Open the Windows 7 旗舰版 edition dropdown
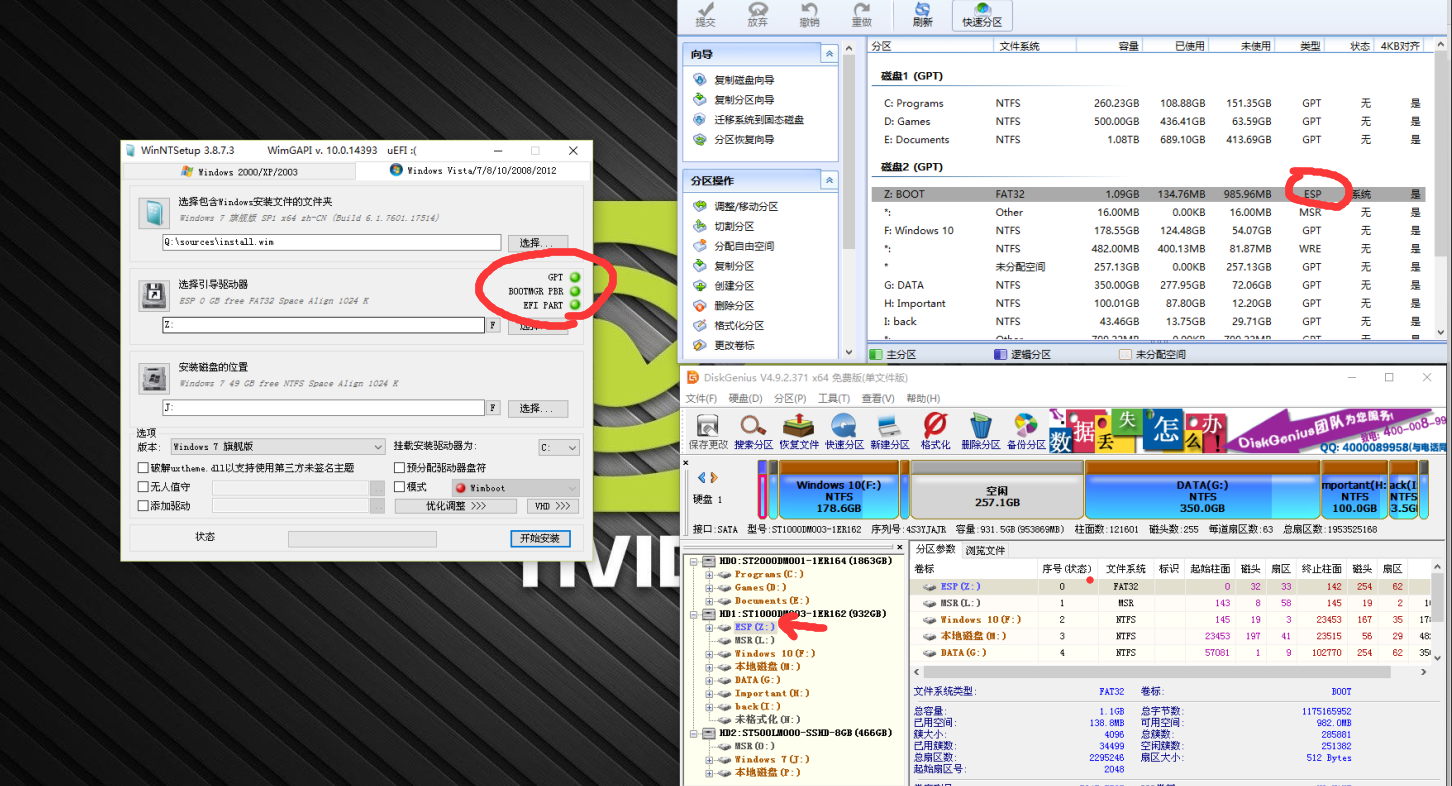 coord(277,447)
